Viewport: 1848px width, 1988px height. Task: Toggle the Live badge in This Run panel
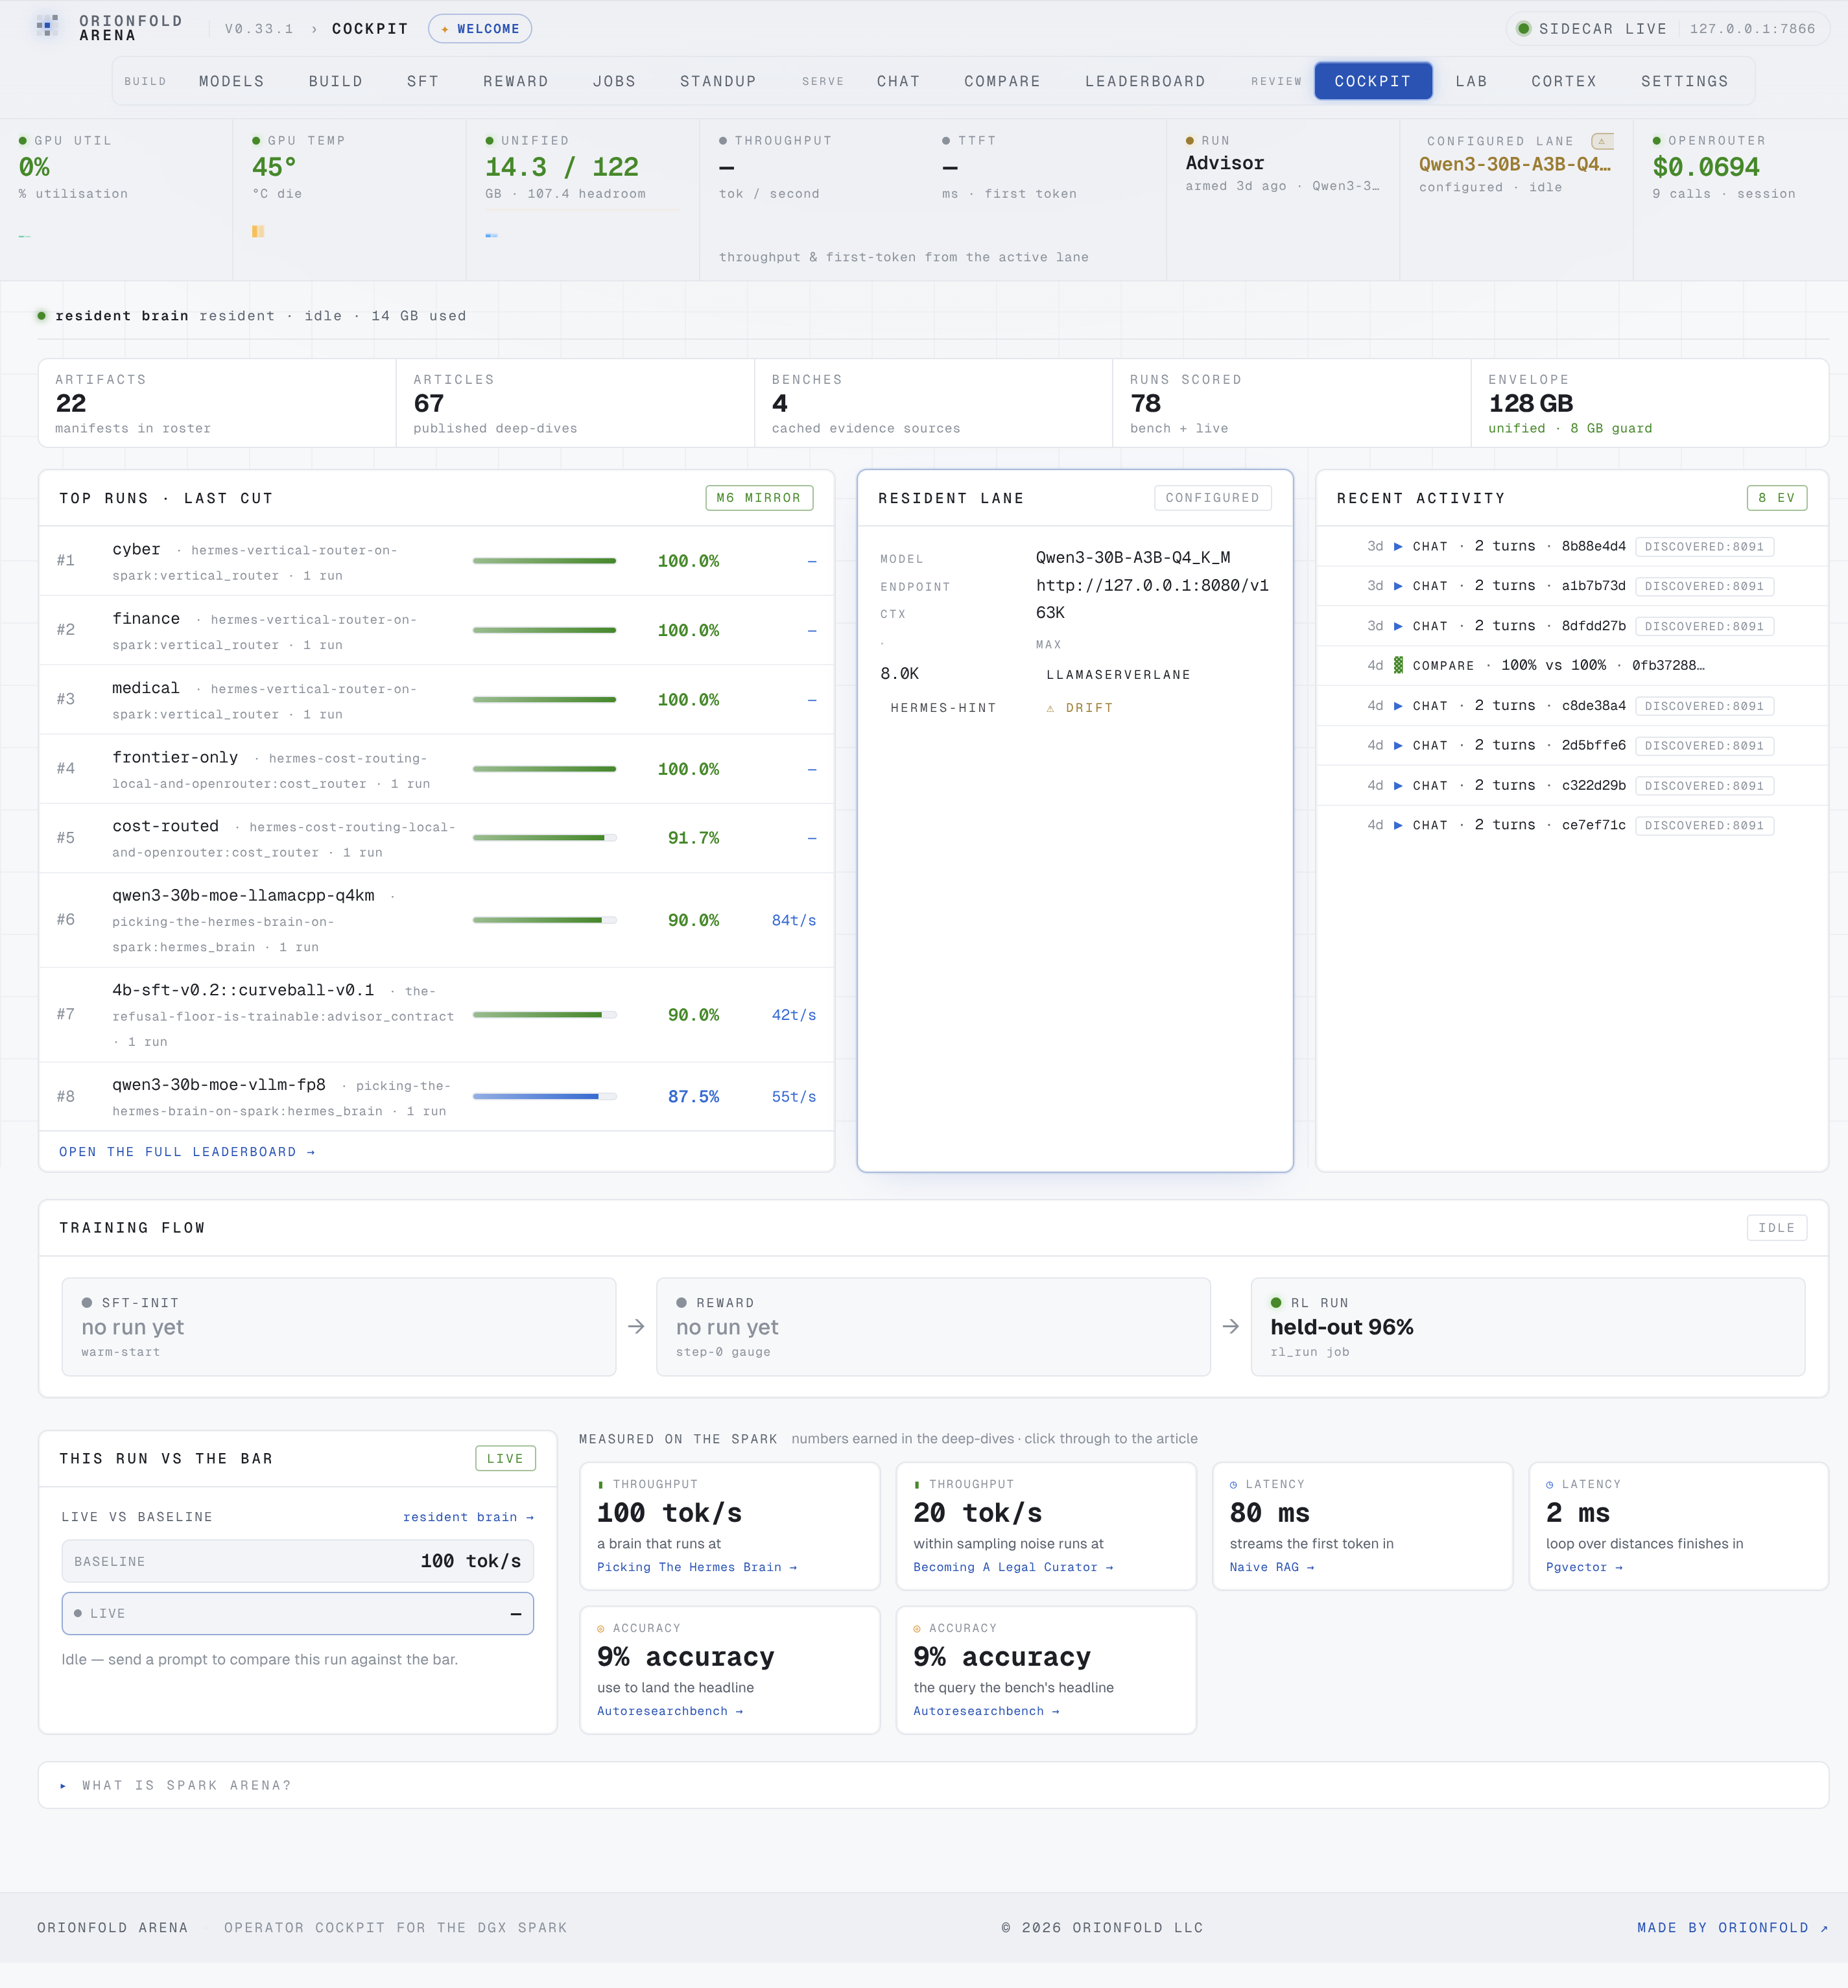pos(505,1458)
